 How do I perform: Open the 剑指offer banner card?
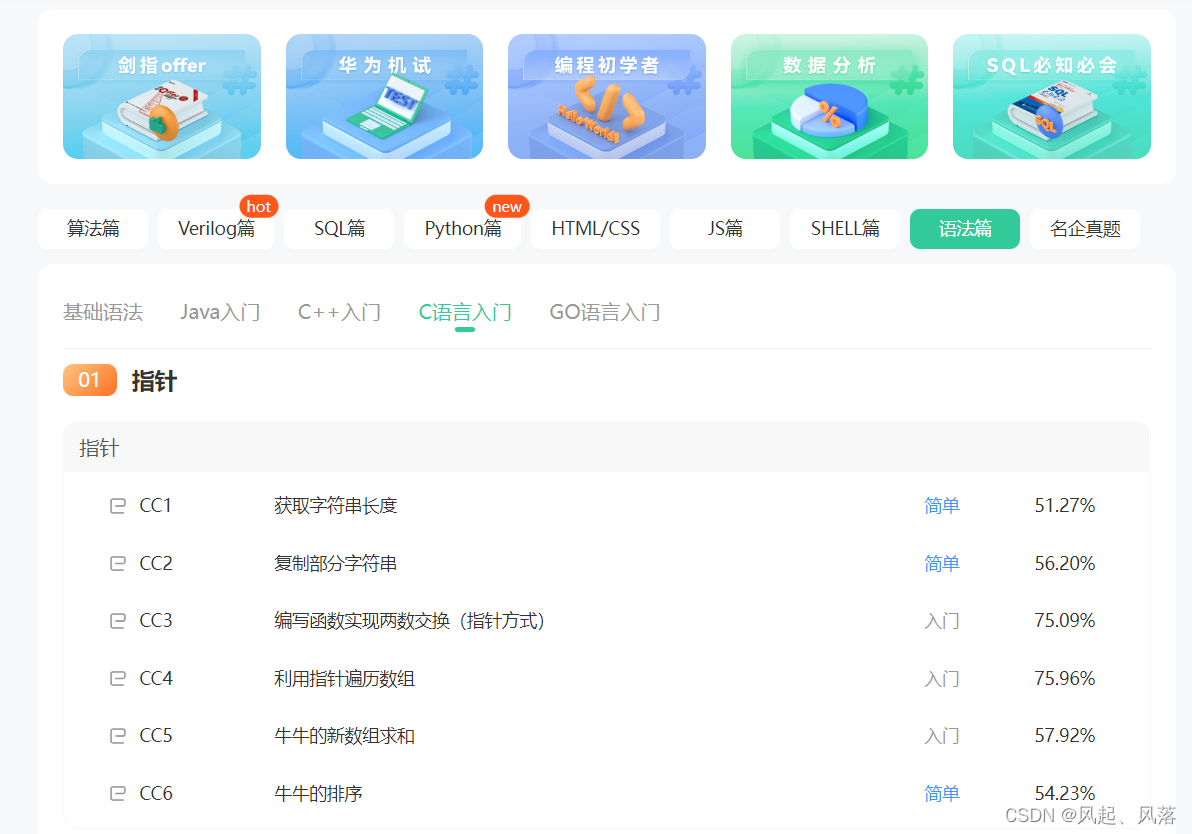[x=162, y=97]
